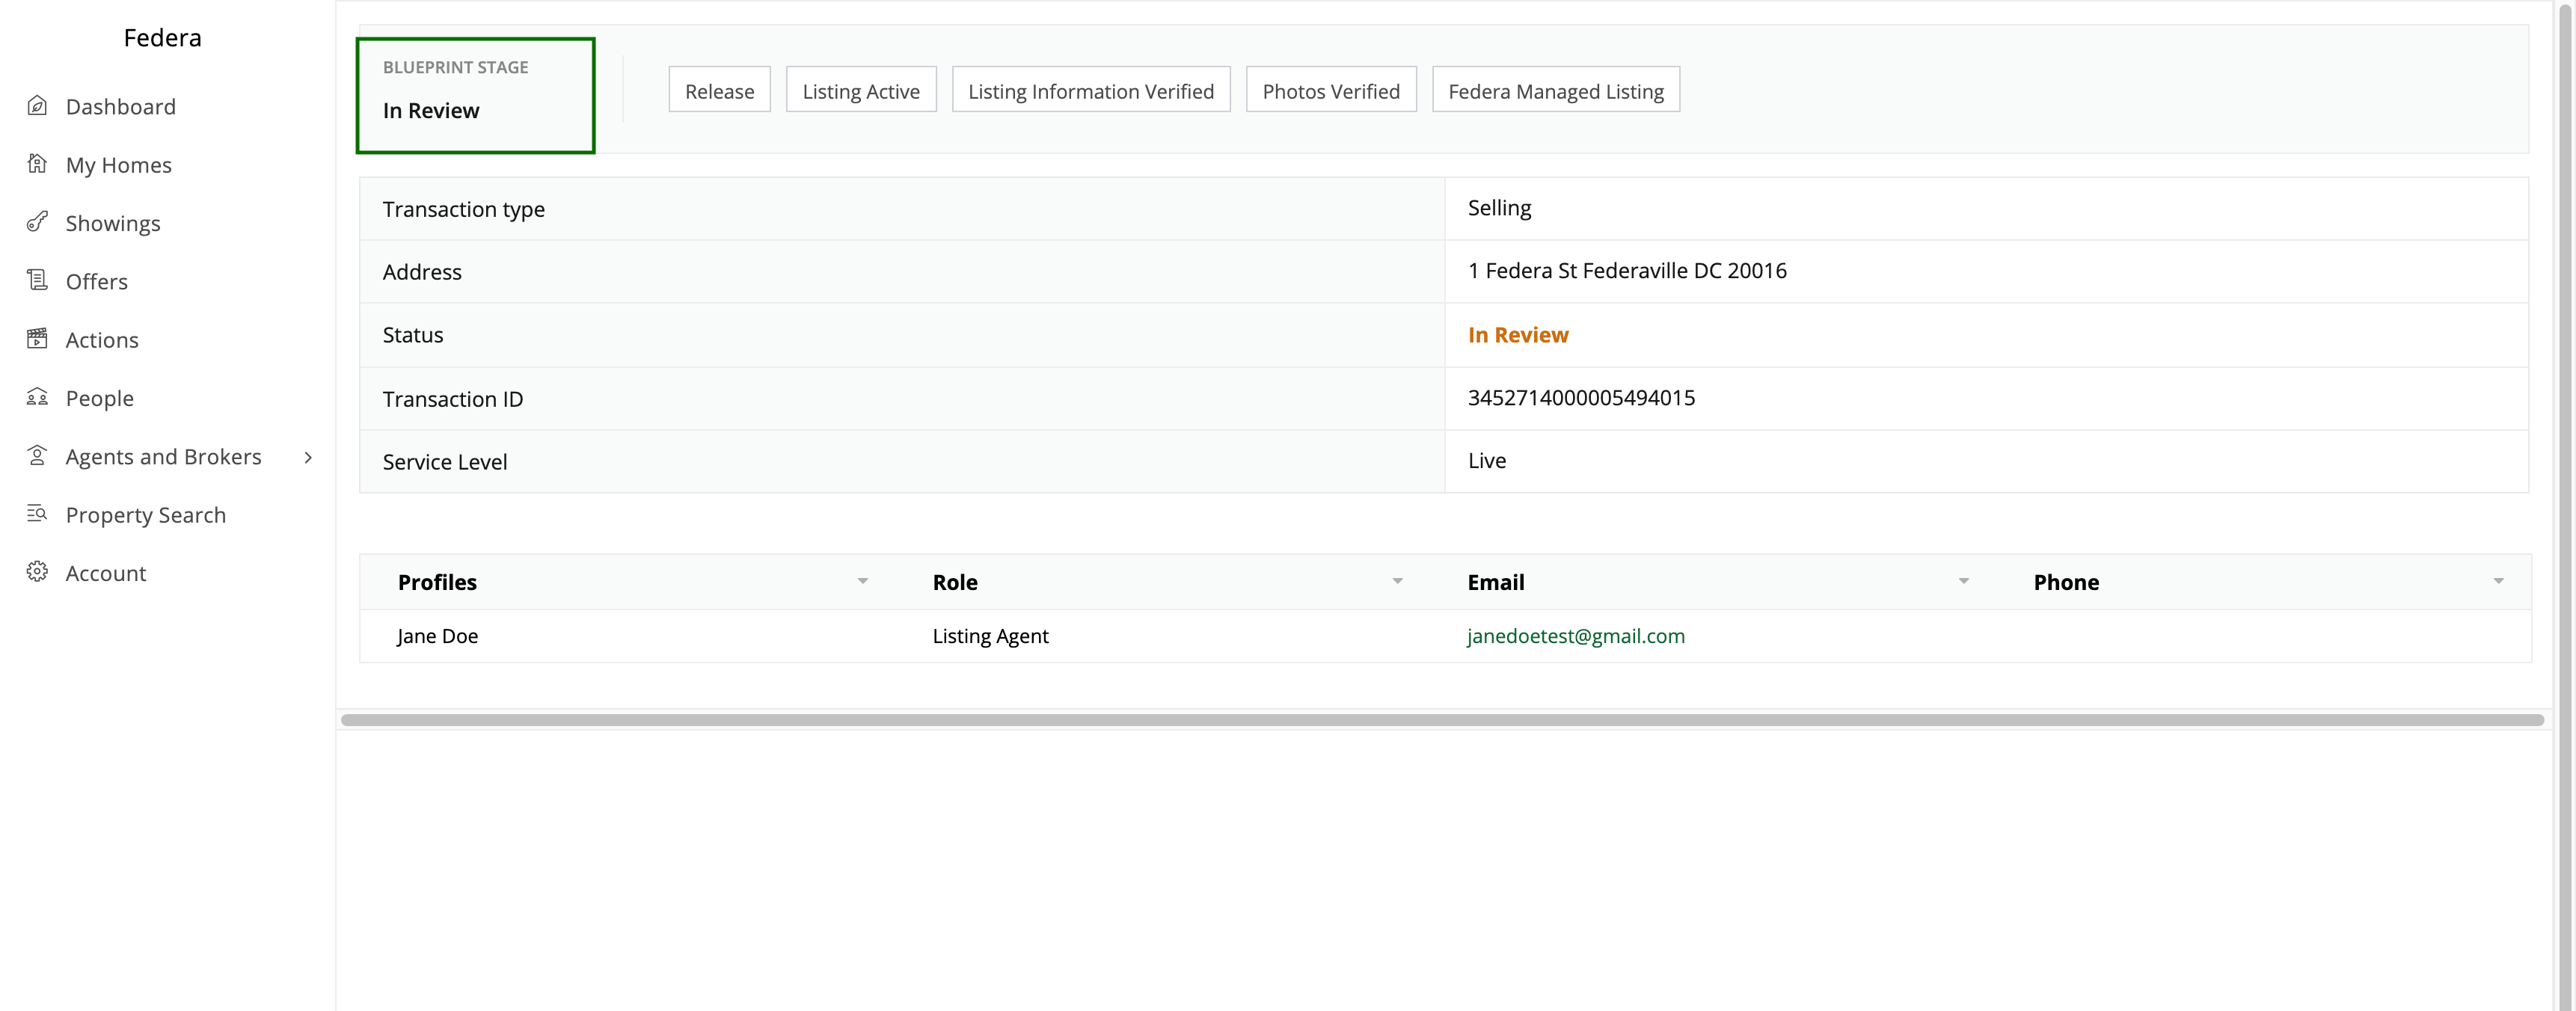
Task: Click the Live service level value
Action: click(1487, 461)
